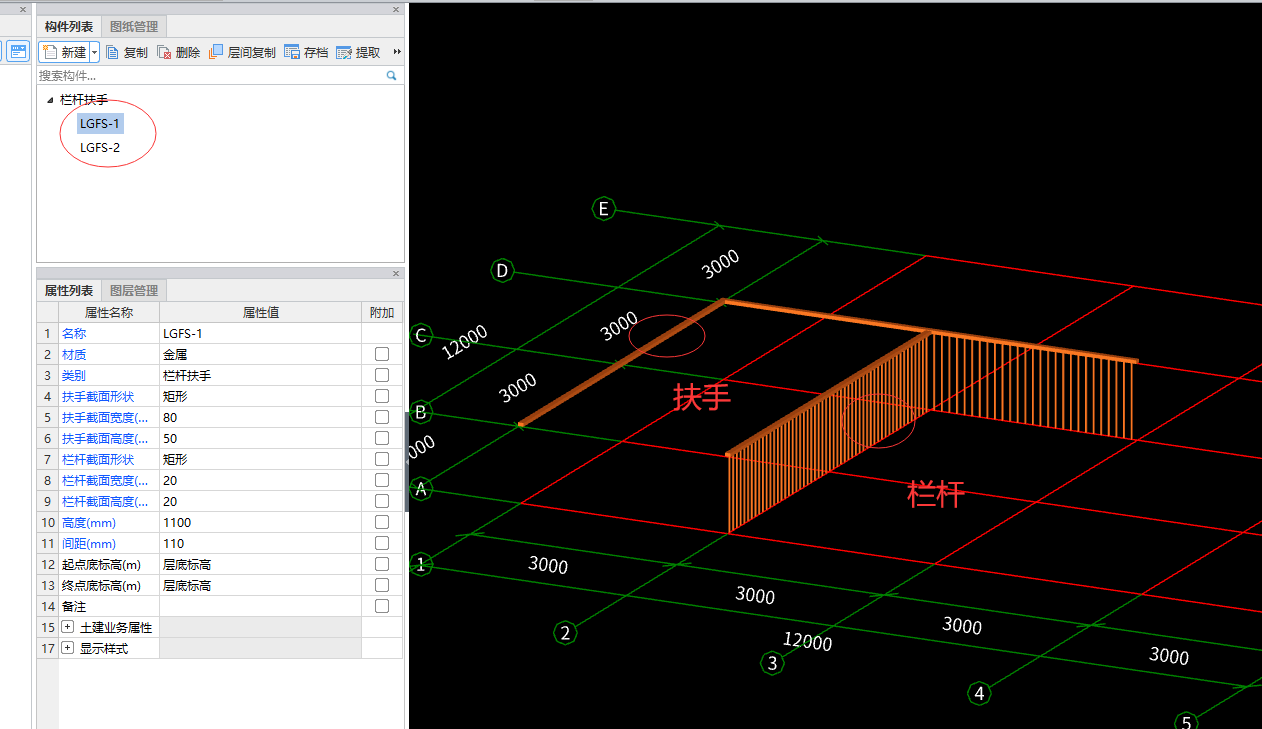Click the 终点底标高 value 层底标高
This screenshot has width=1262, height=729.
tap(260, 585)
